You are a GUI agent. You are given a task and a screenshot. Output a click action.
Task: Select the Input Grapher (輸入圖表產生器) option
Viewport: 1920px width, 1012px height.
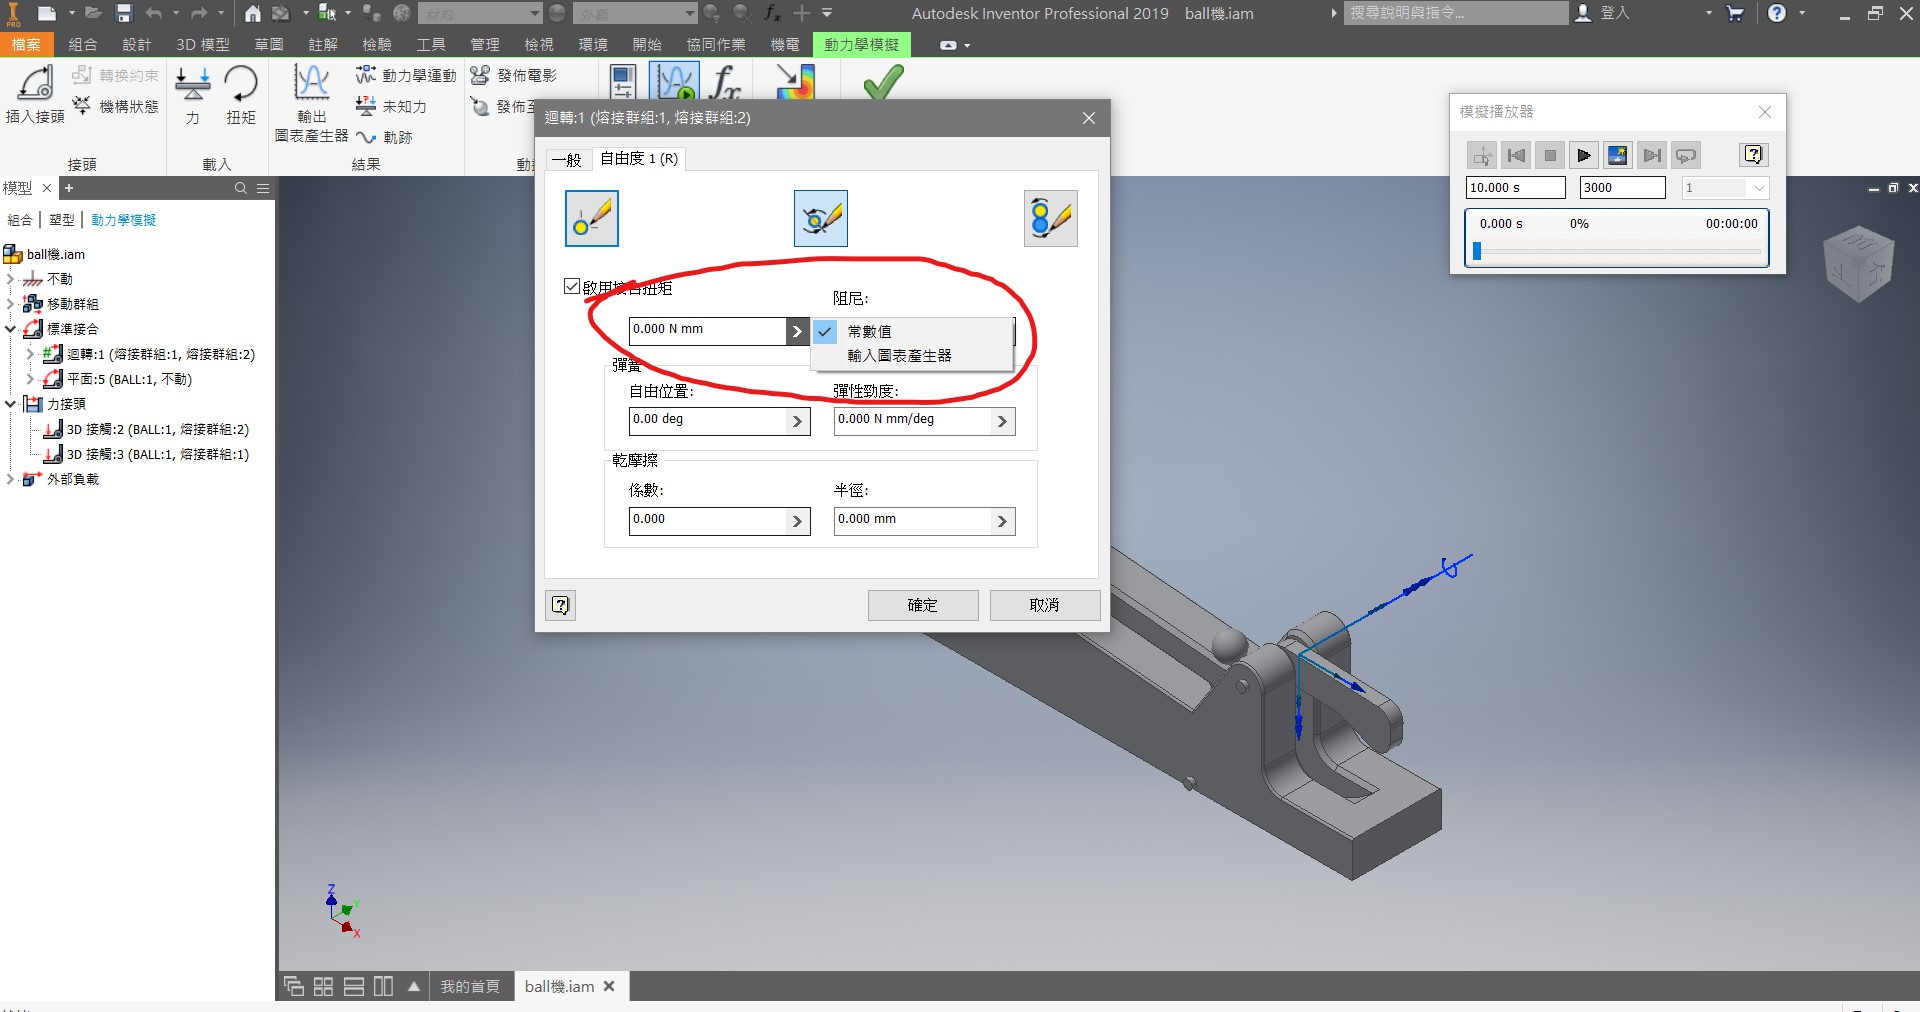[x=912, y=356]
